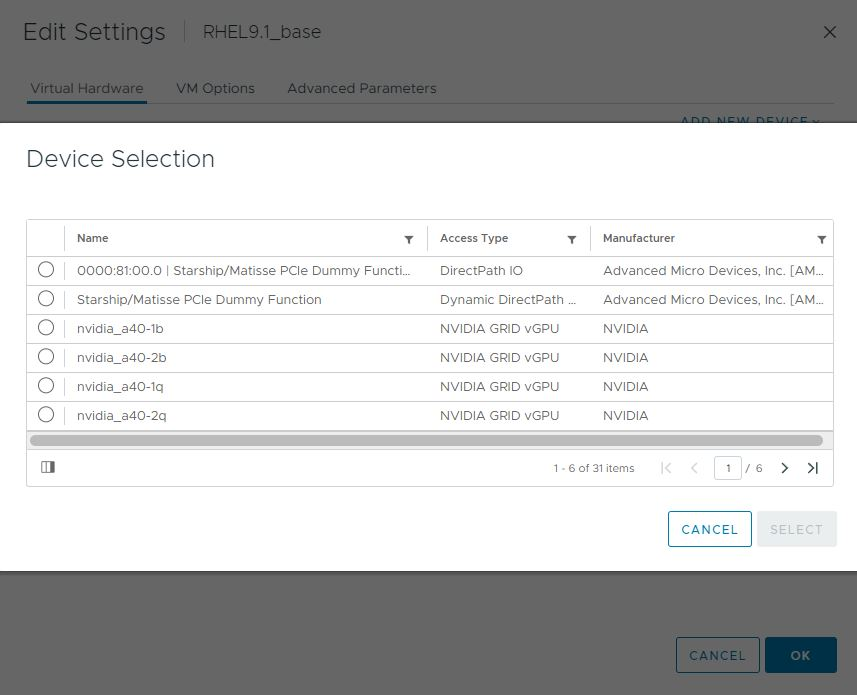This screenshot has height=695, width=857.
Task: Go back to the first page
Action: pos(665,467)
